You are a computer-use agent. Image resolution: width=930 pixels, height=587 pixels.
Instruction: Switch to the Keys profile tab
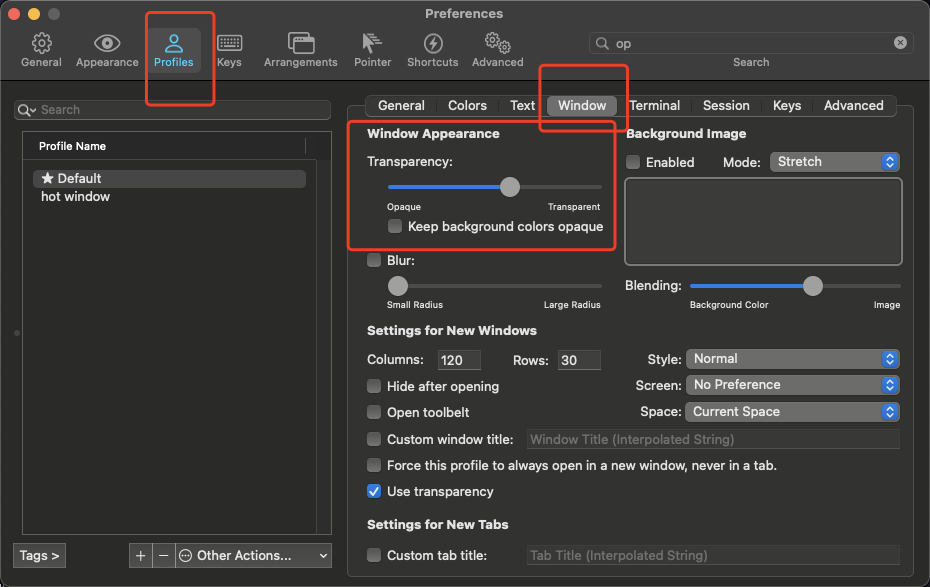[x=786, y=106]
